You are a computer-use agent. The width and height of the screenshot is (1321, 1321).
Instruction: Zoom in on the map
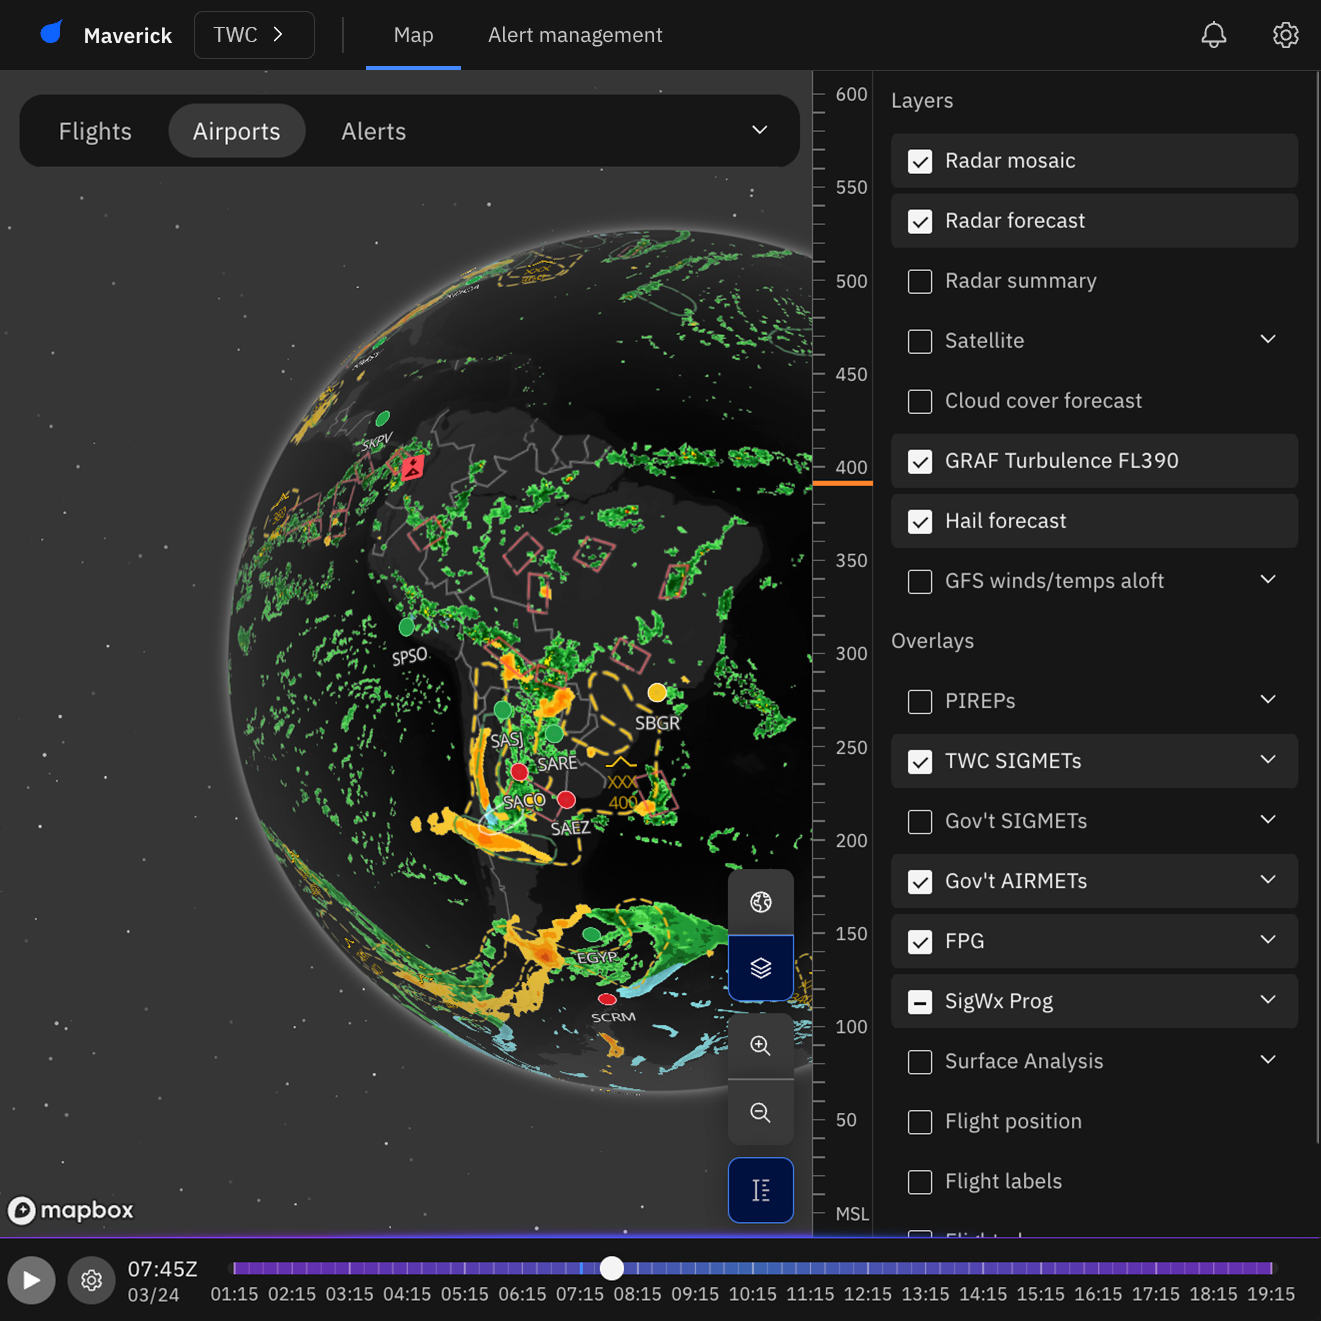(x=760, y=1046)
